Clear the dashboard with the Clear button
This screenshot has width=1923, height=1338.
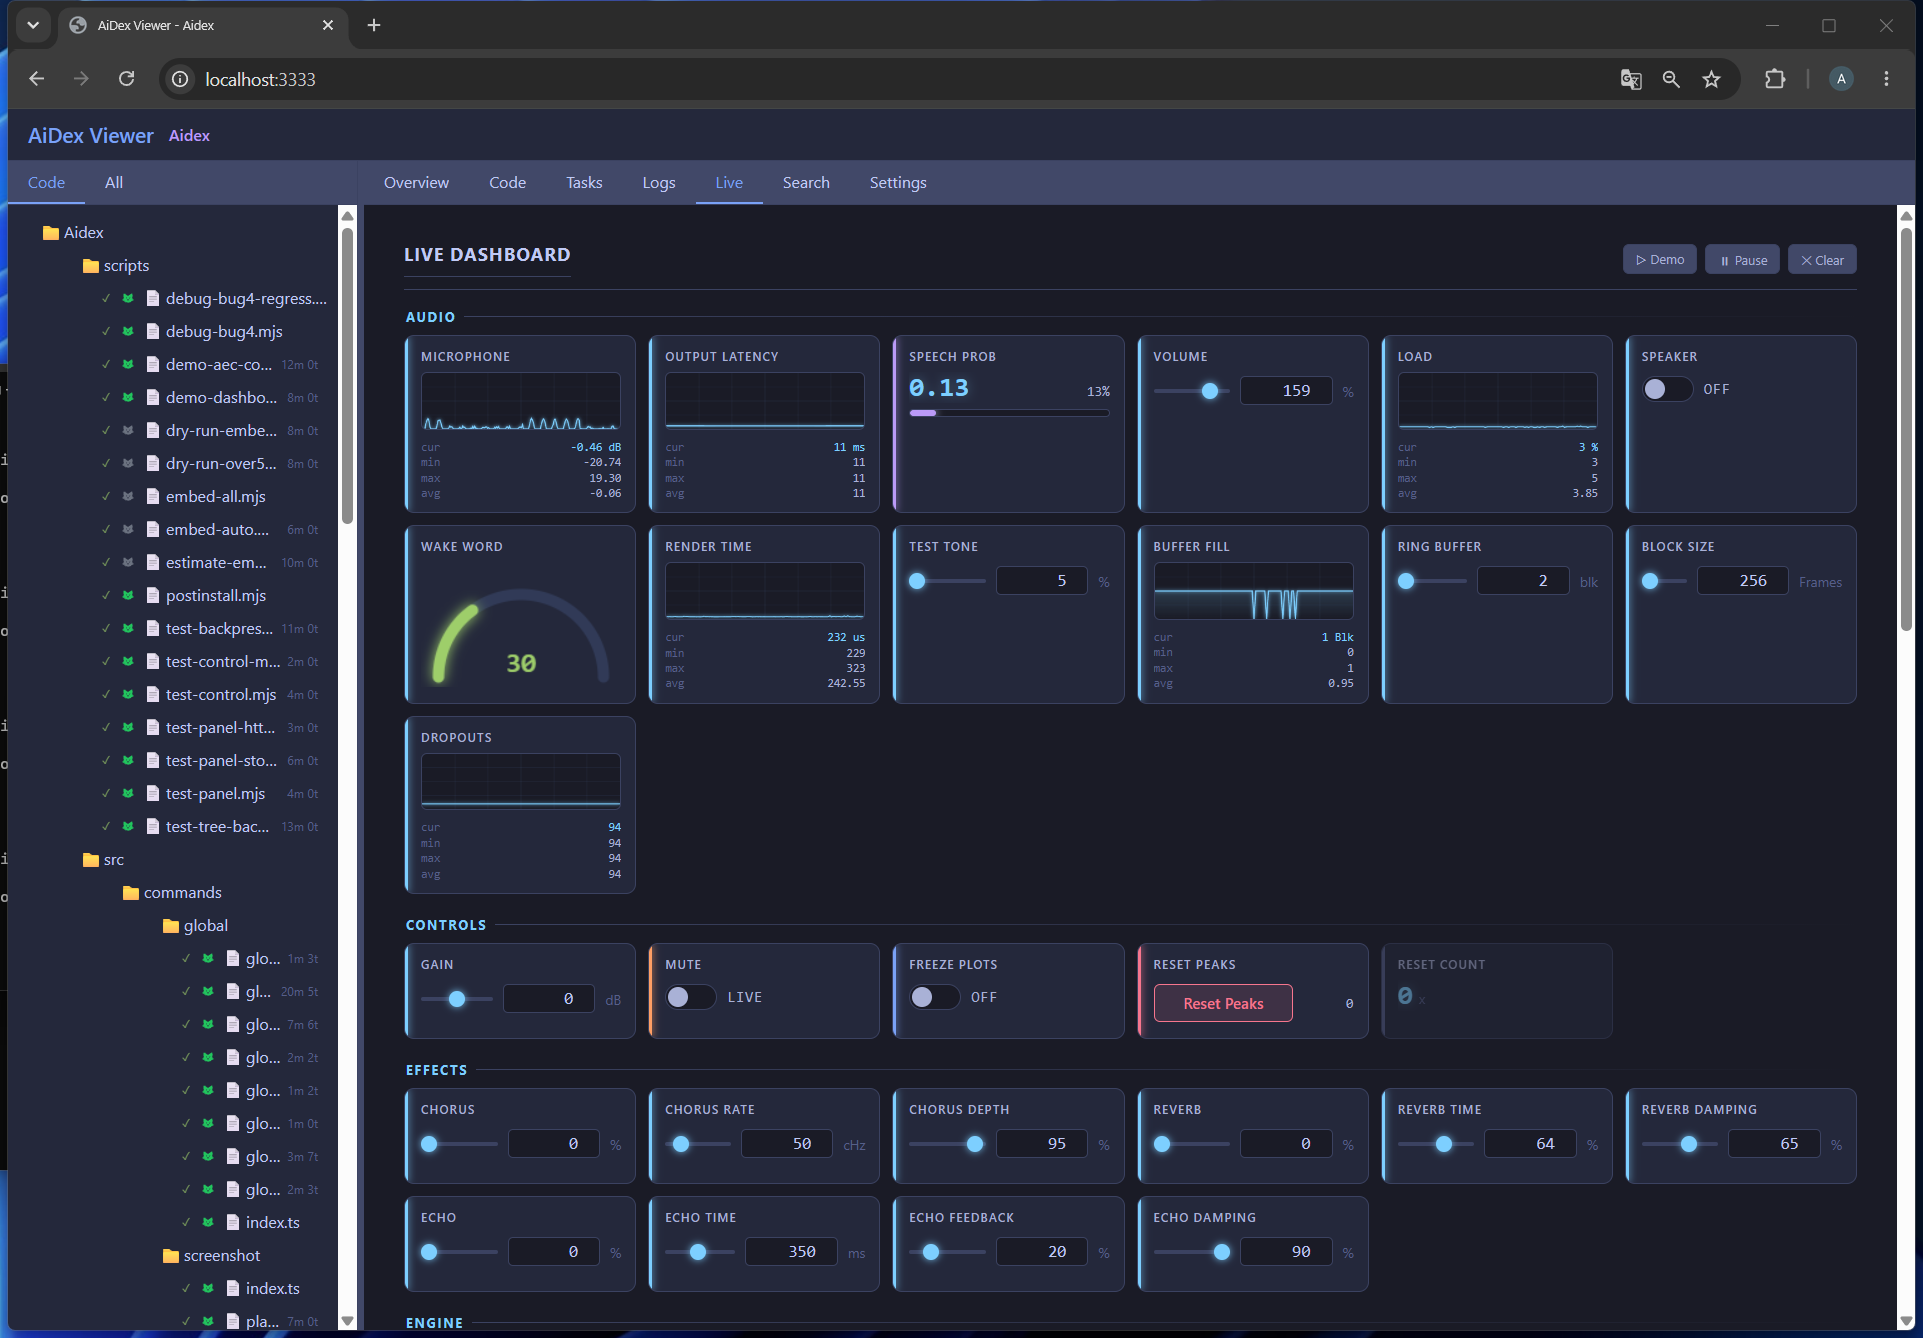pyautogui.click(x=1822, y=260)
